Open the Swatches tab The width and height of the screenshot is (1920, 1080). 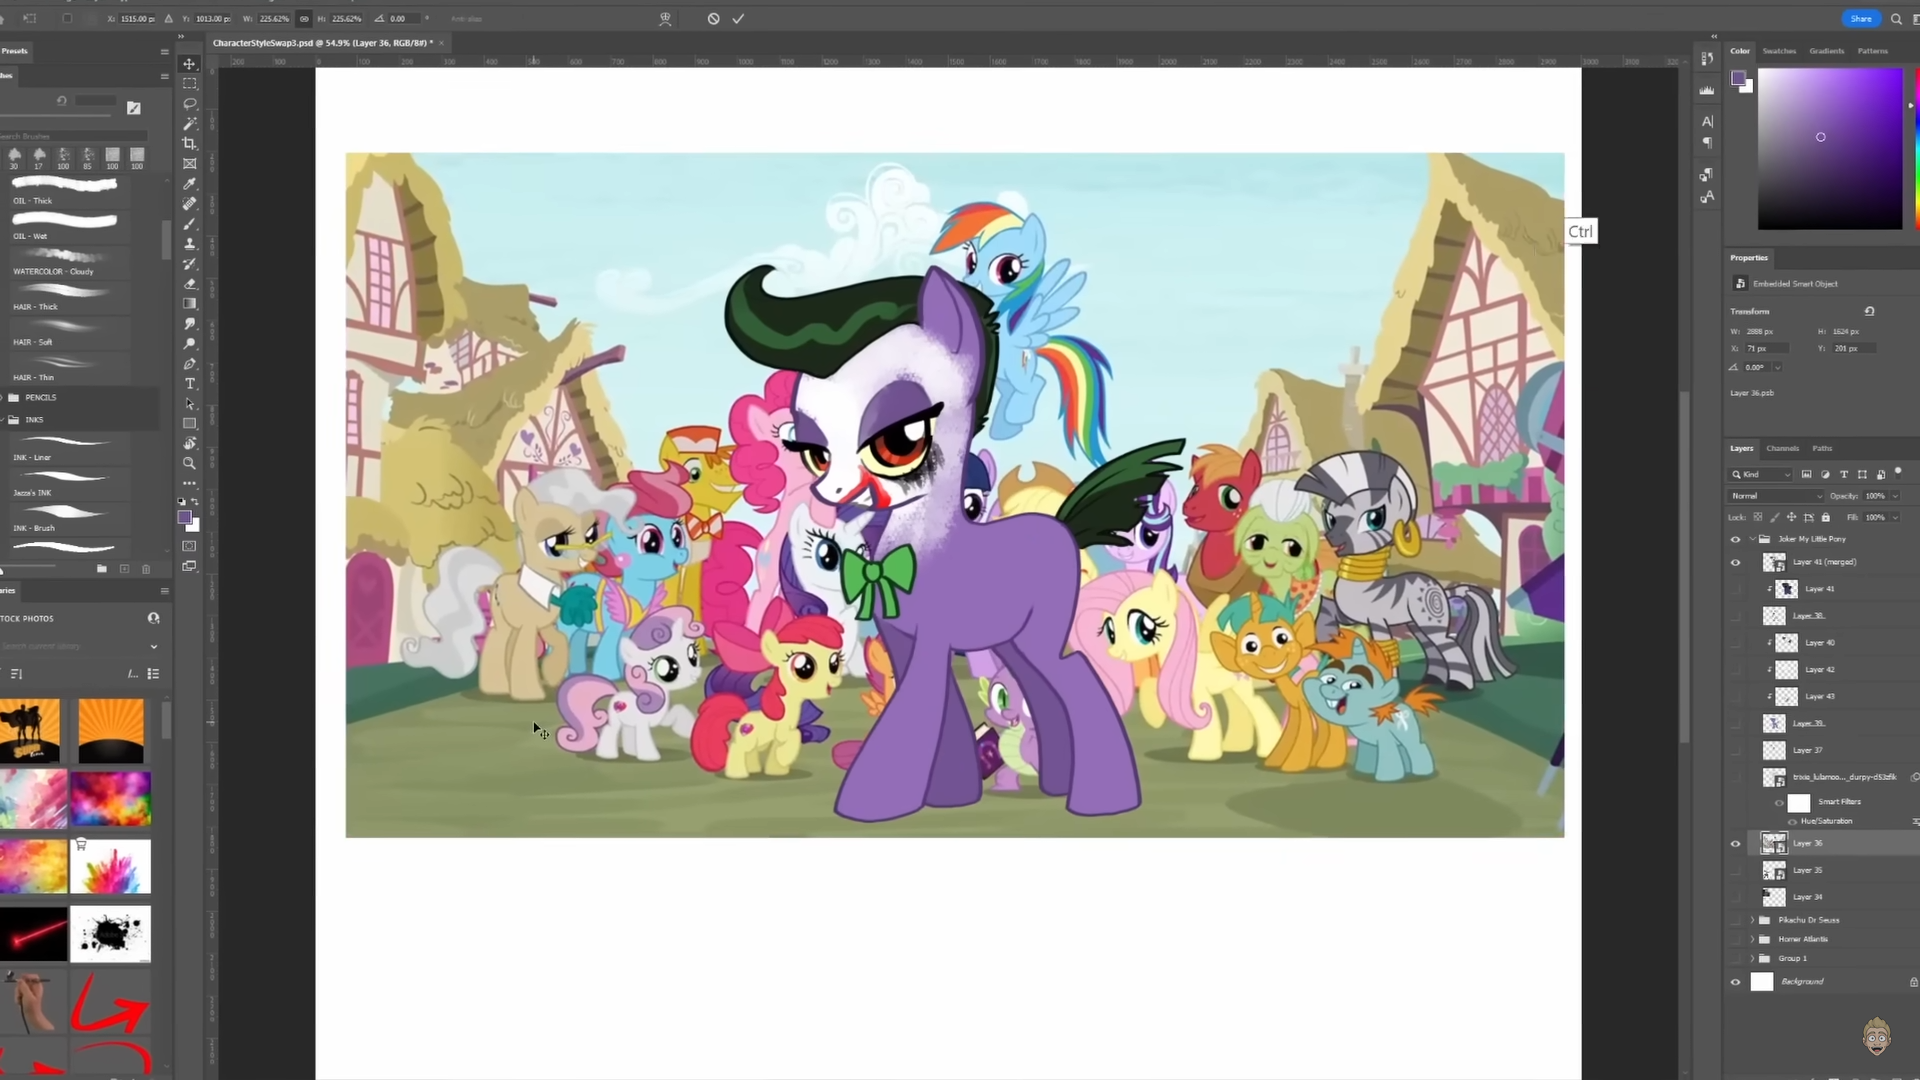click(x=1779, y=51)
